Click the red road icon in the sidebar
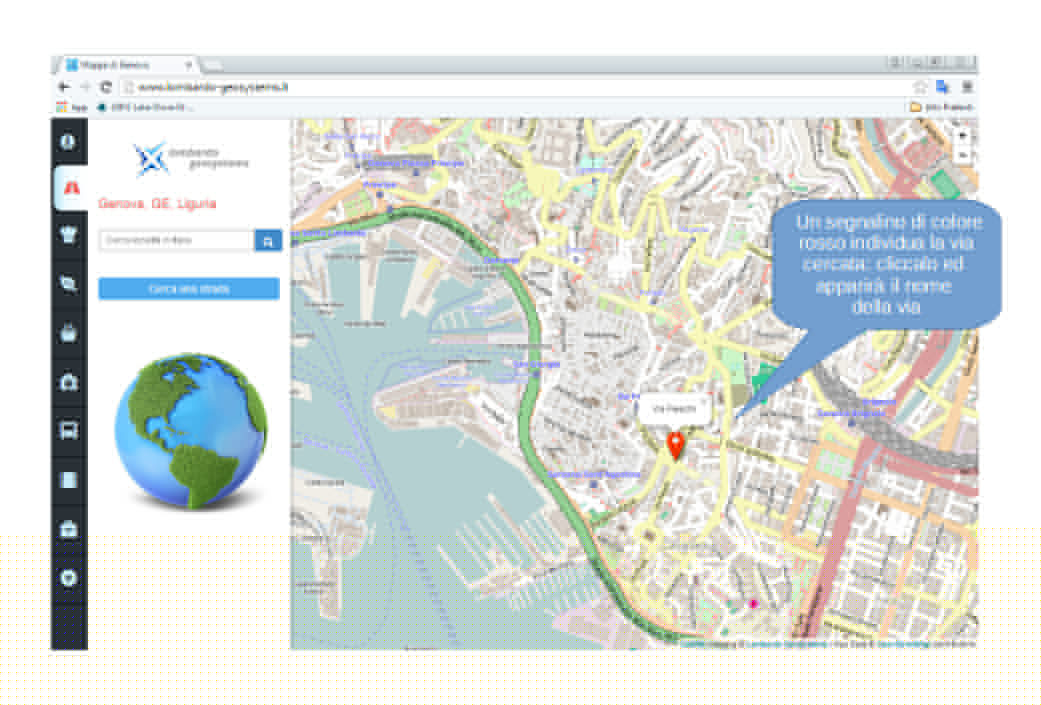1041x705 pixels. click(71, 189)
